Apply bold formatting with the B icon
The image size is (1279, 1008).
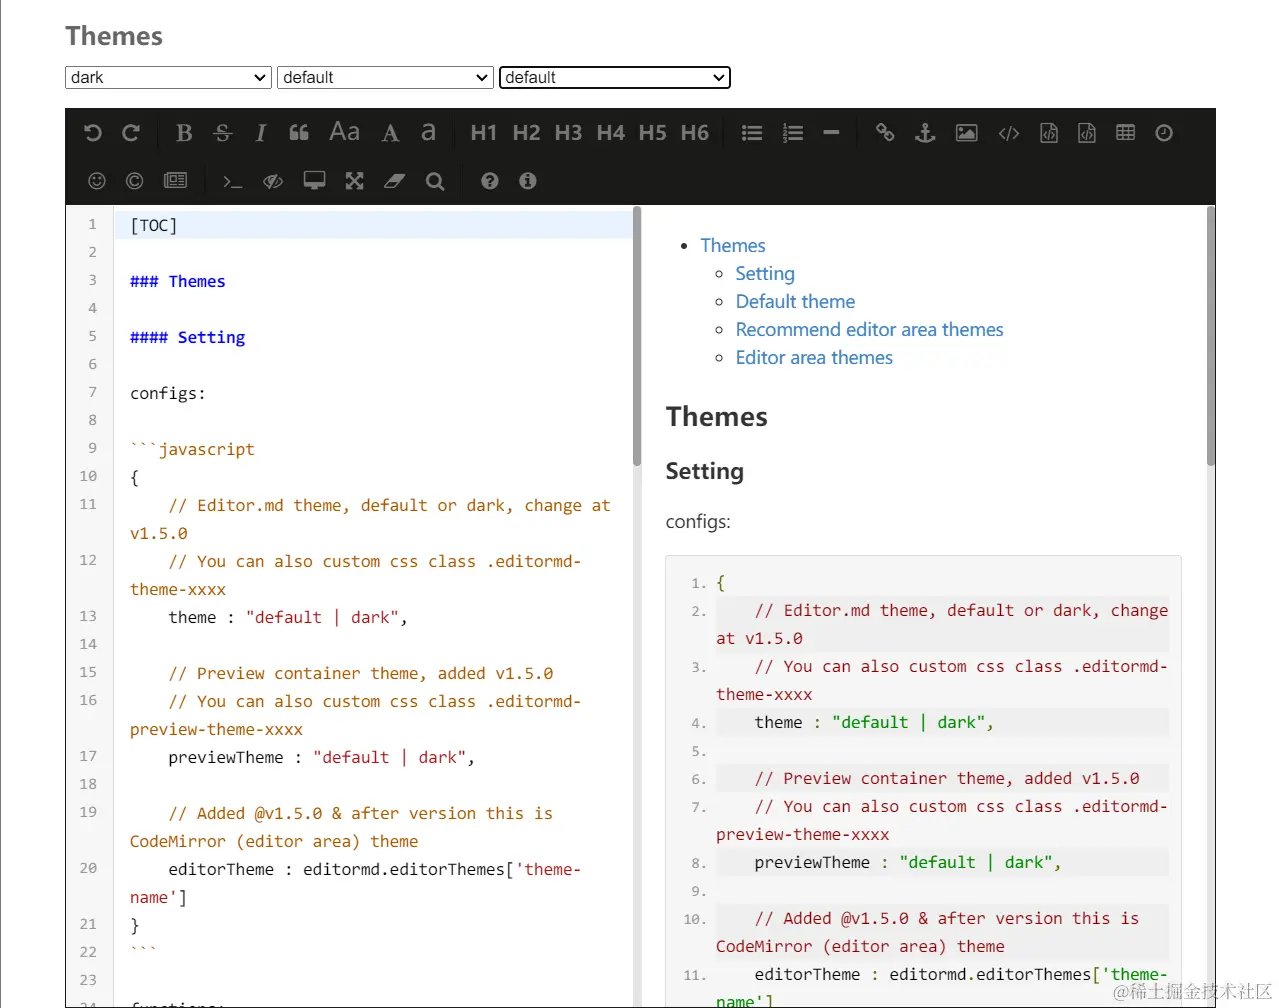click(x=184, y=133)
